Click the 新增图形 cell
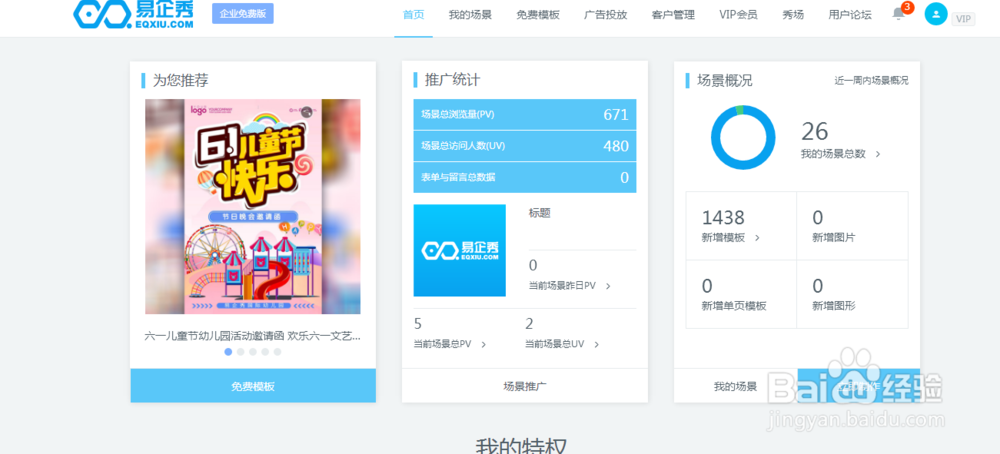The image size is (1000, 454). click(853, 294)
